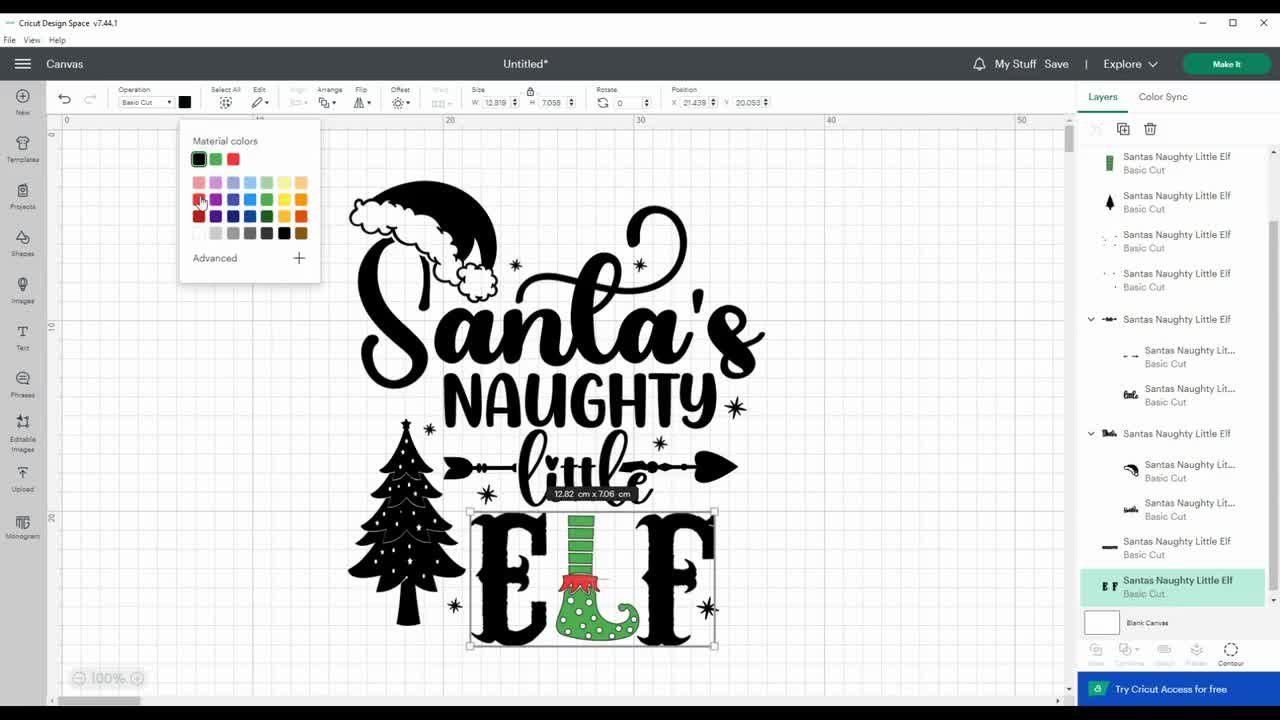Pick the red material color swatch
Image resolution: width=1280 pixels, height=720 pixels.
click(233, 159)
